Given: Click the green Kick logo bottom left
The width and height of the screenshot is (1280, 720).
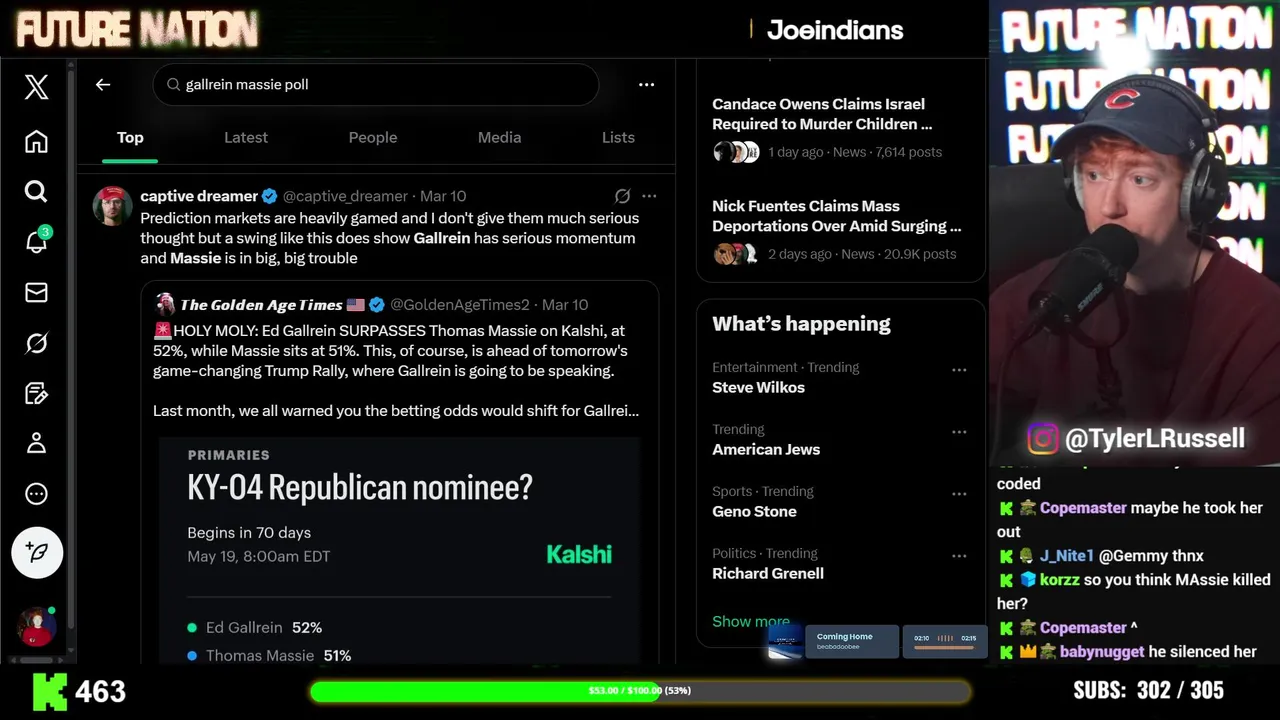Looking at the screenshot, I should [x=49, y=691].
